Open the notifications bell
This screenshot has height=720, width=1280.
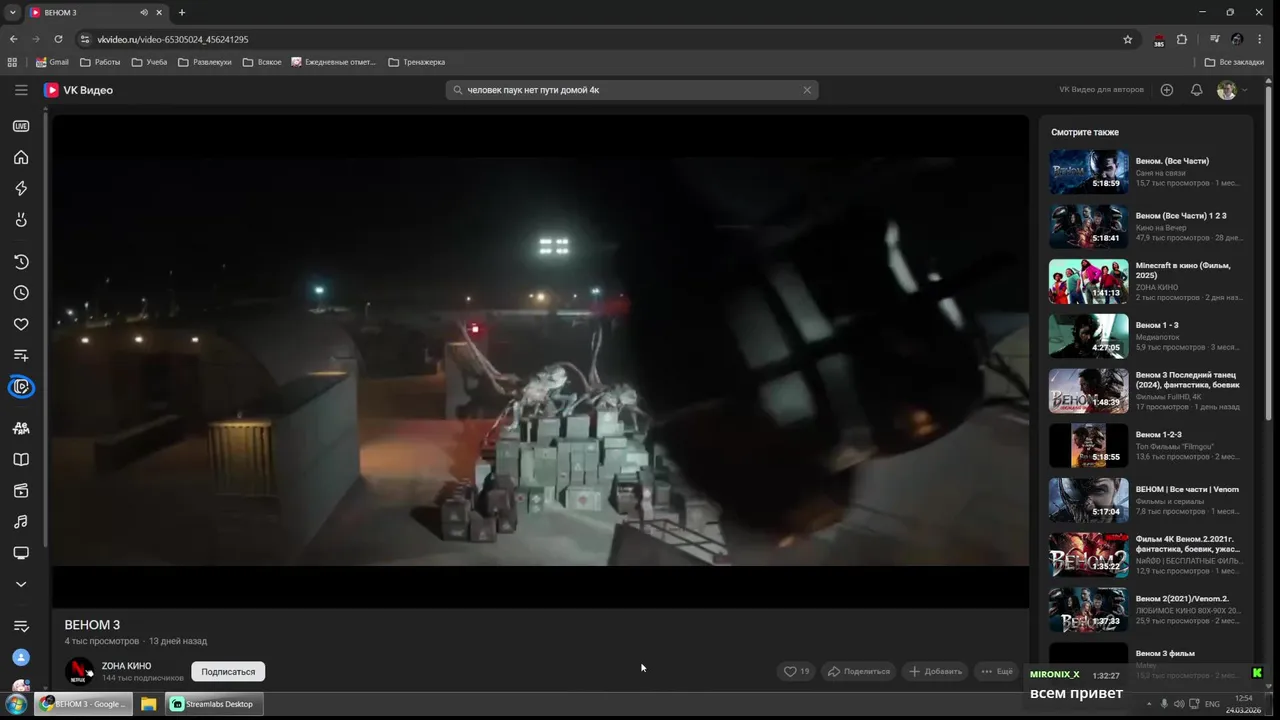[x=1196, y=90]
